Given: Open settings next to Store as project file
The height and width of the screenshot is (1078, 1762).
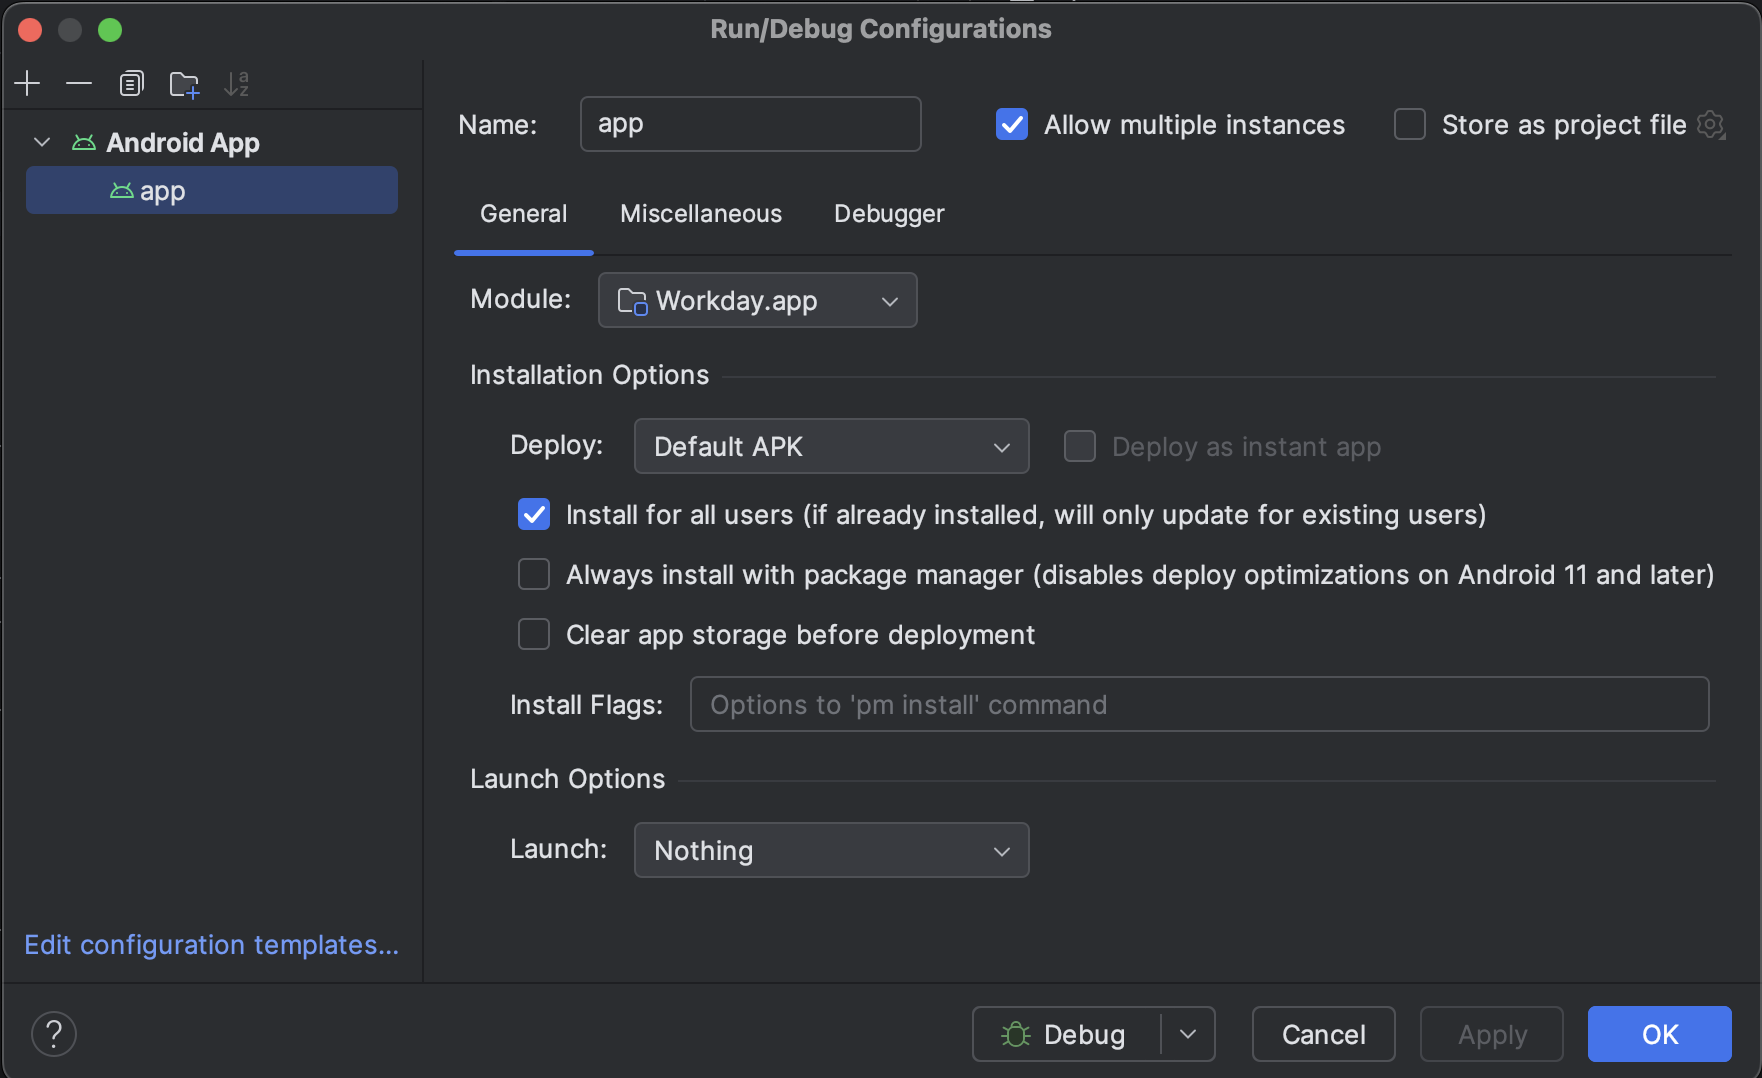Looking at the screenshot, I should 1711,124.
